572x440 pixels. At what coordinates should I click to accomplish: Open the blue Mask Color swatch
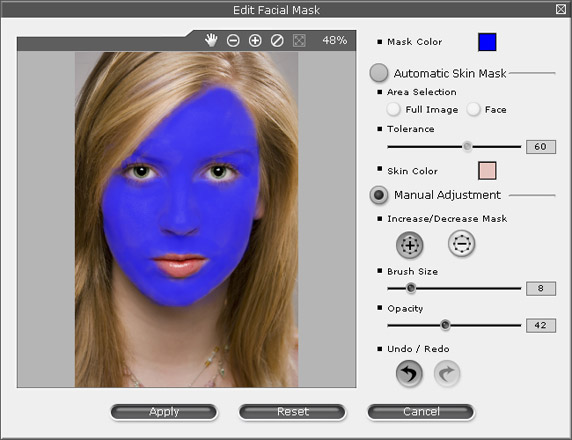487,42
